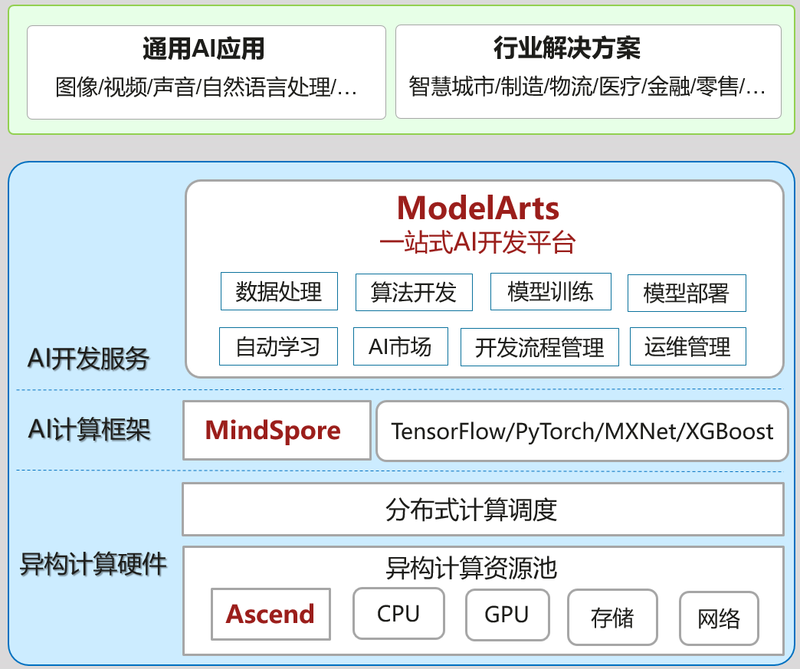Click the 模型部署 module box
The width and height of the screenshot is (800, 669).
pos(686,291)
